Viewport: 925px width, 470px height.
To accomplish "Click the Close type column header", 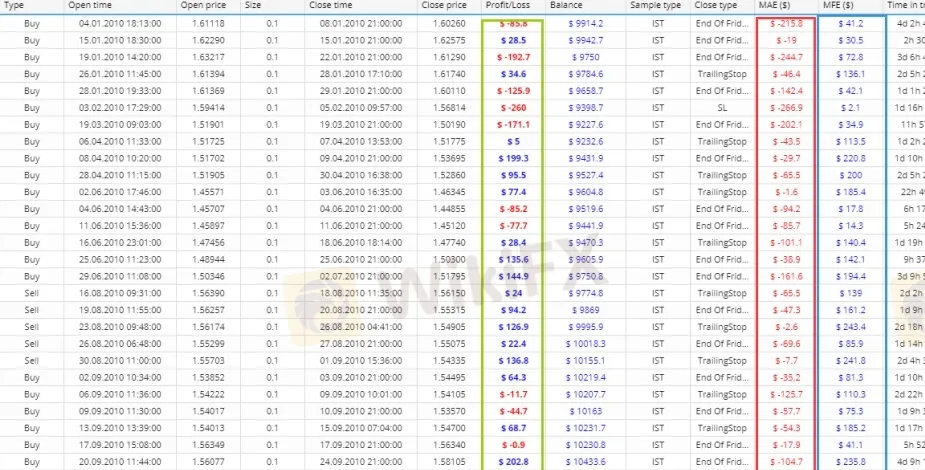I will point(716,5).
